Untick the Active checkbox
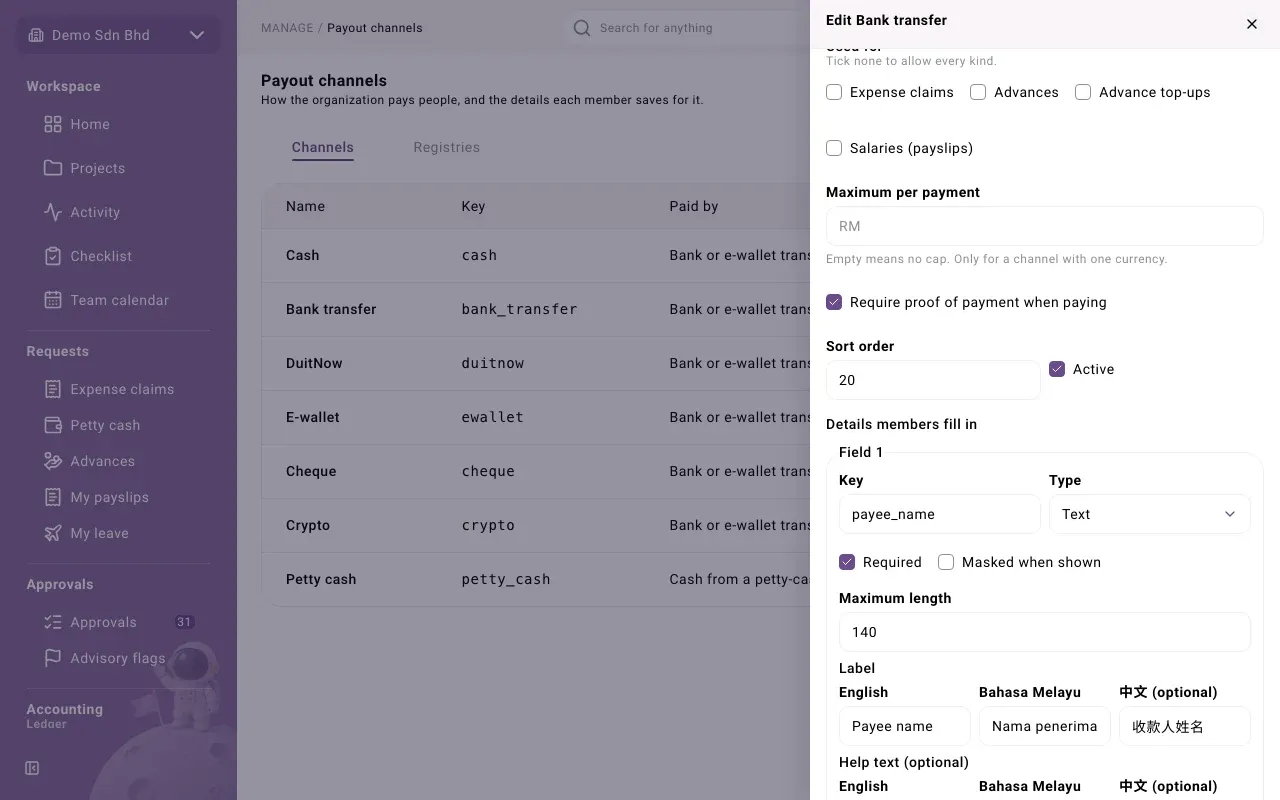Viewport: 1280px width, 800px height. pyautogui.click(x=1057, y=369)
